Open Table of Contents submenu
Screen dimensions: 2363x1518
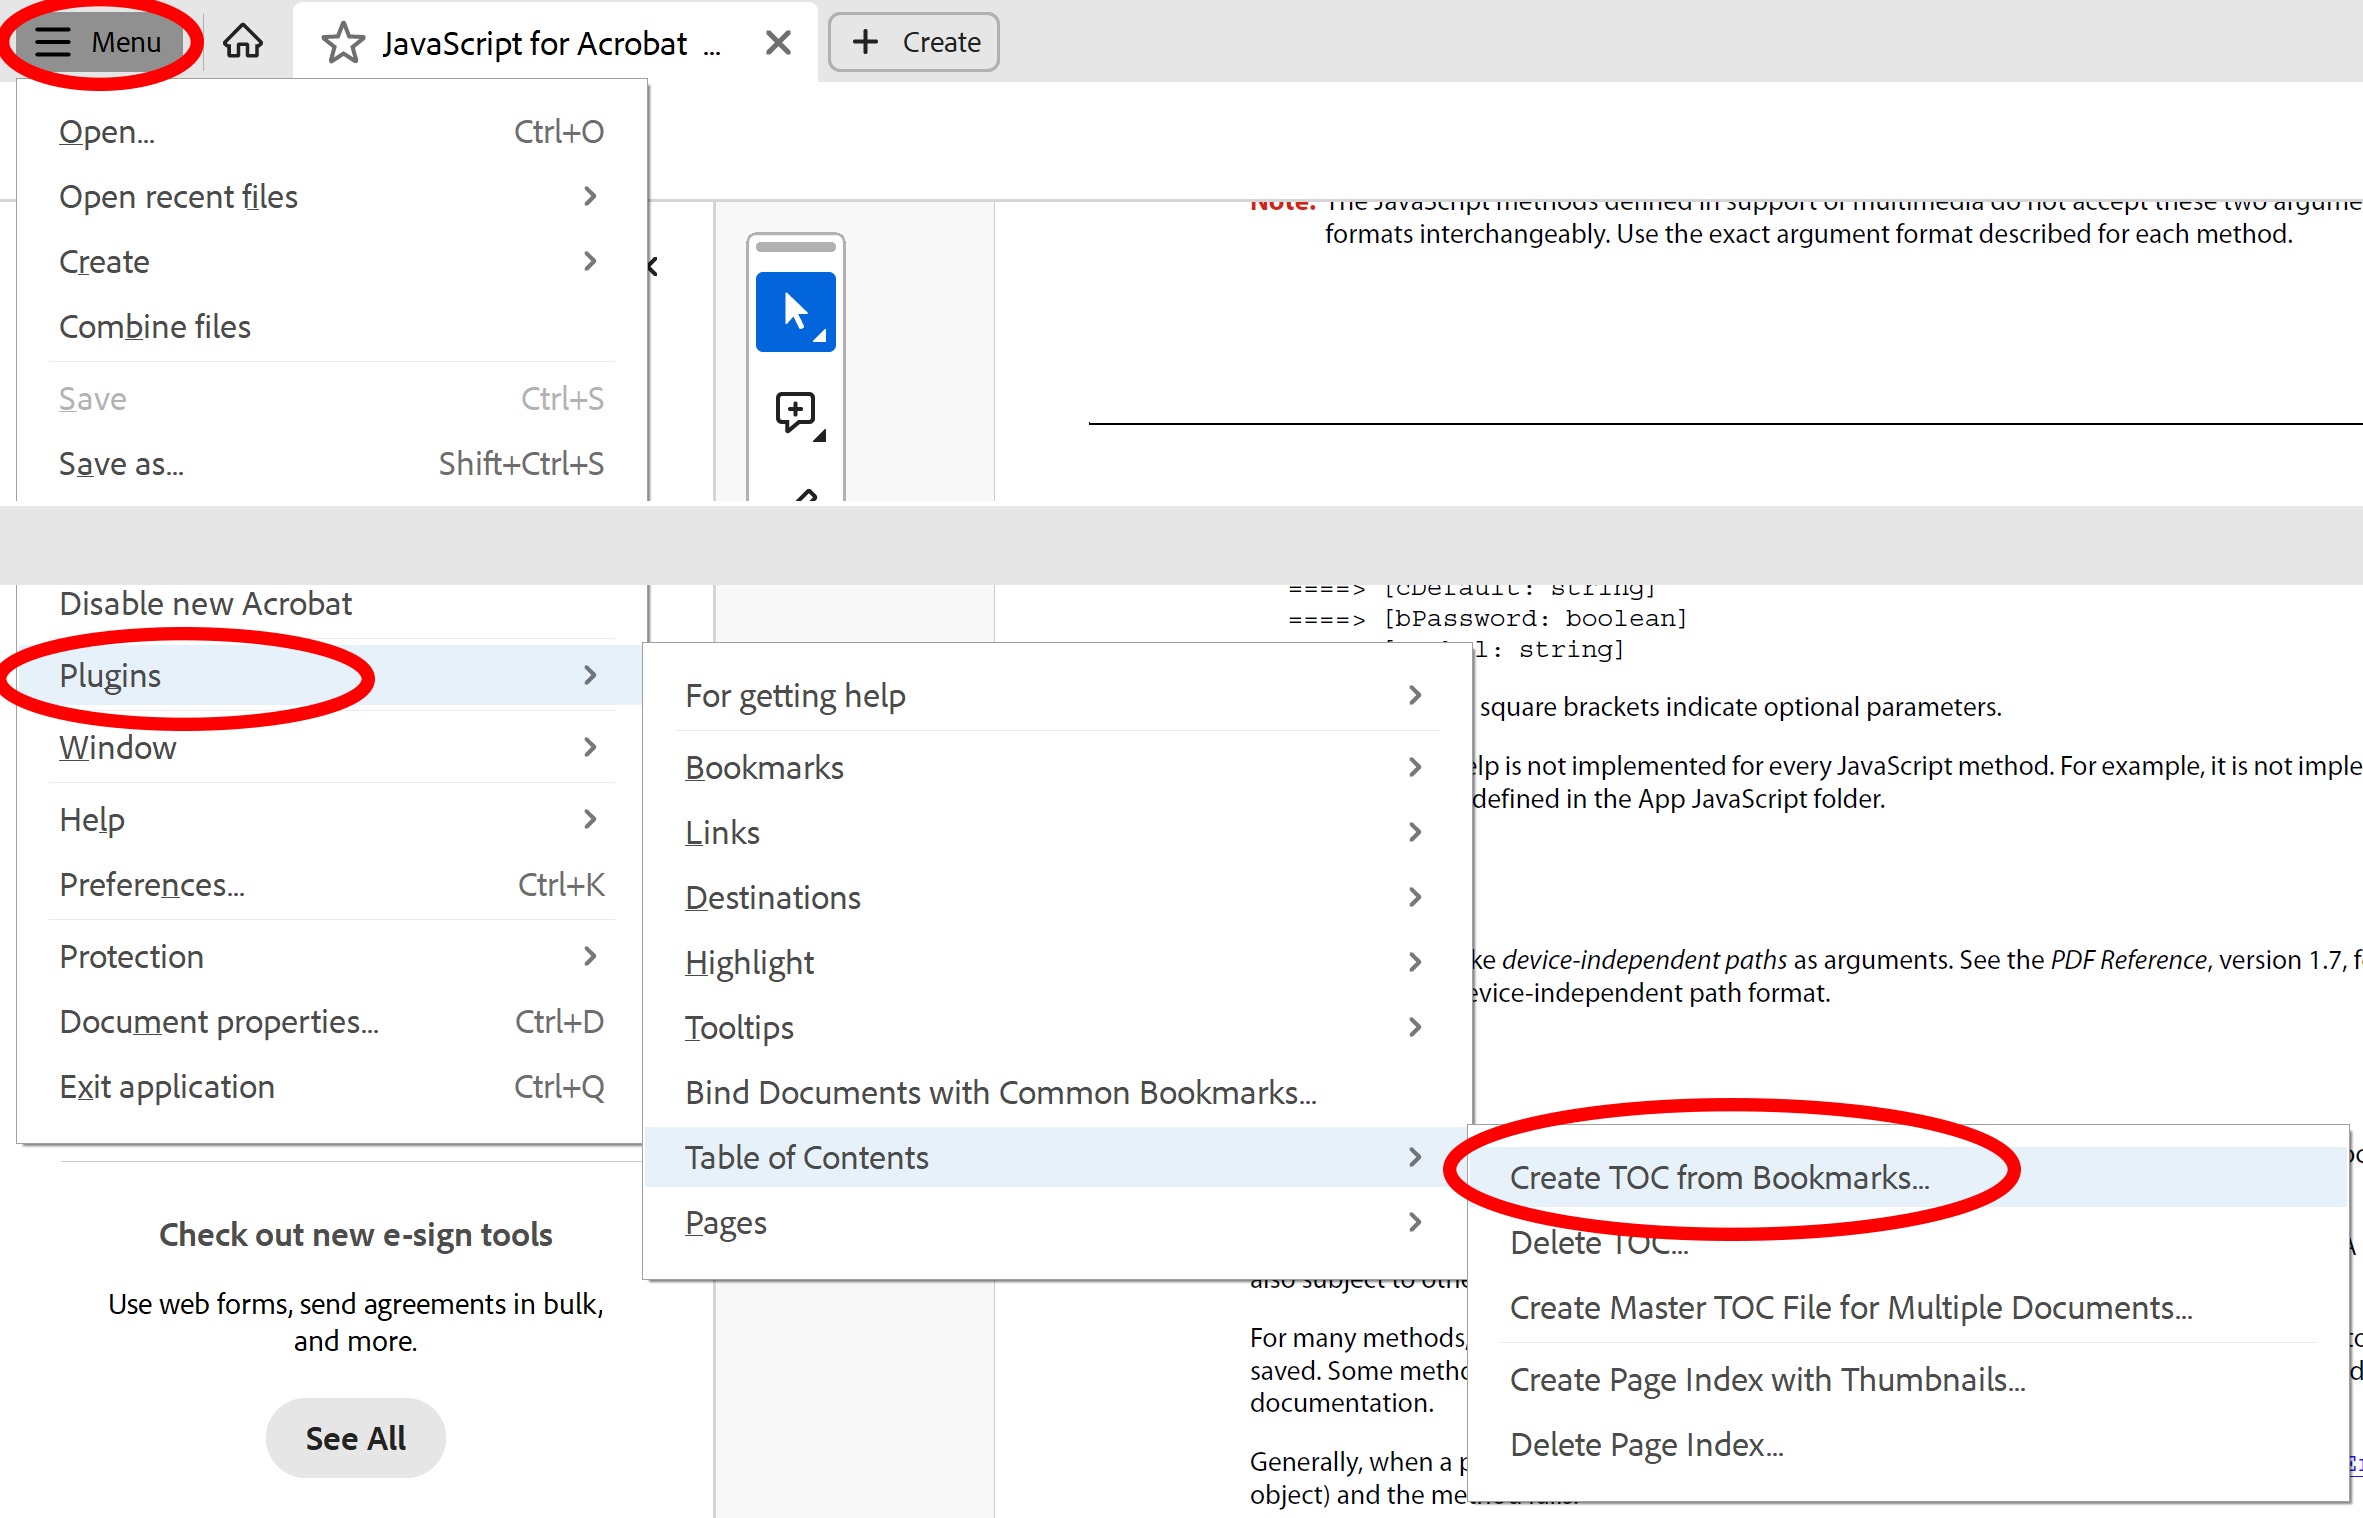pos(1057,1157)
